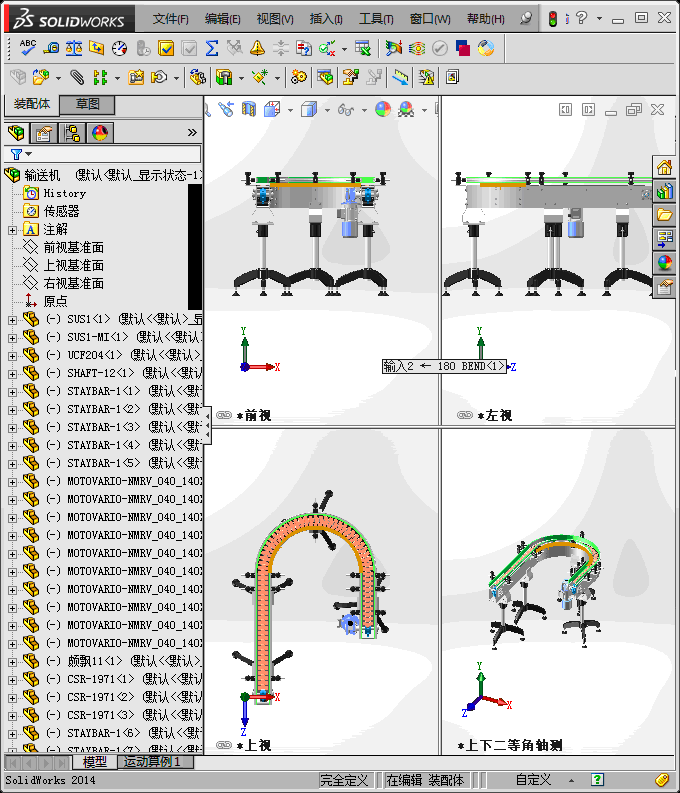This screenshot has height=793, width=680.
Task: Open Assembly Features icon
Action: pyautogui.click(x=224, y=77)
